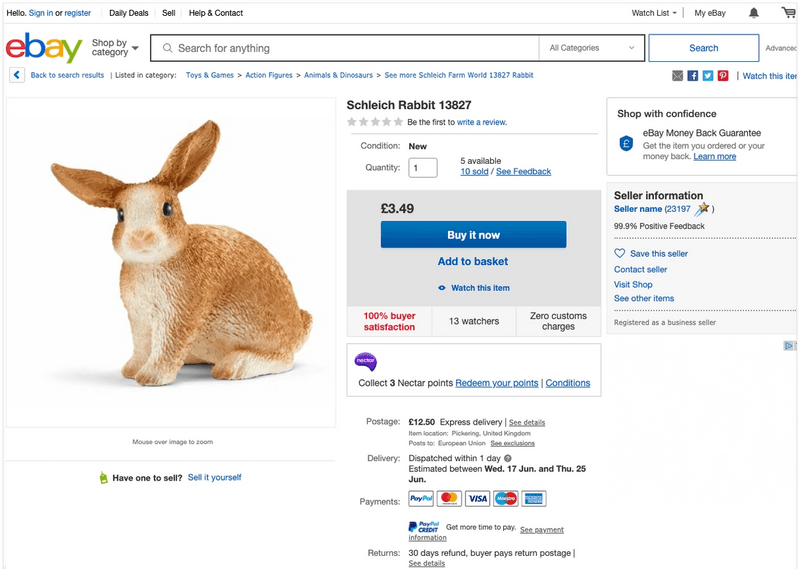Click the rabbit product image
The width and height of the screenshot is (800, 569).
(x=170, y=262)
